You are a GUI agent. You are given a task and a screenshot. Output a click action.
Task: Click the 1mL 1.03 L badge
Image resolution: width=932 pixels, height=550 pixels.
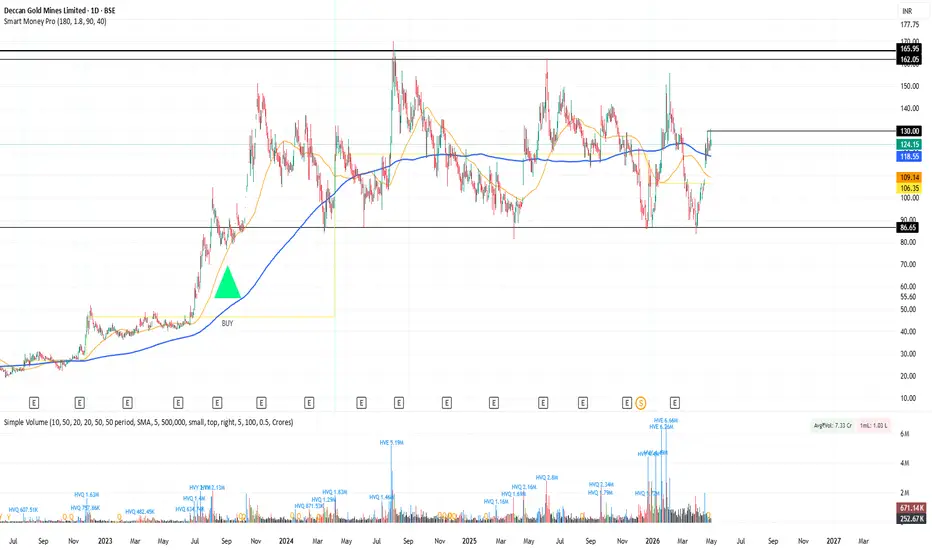click(873, 425)
